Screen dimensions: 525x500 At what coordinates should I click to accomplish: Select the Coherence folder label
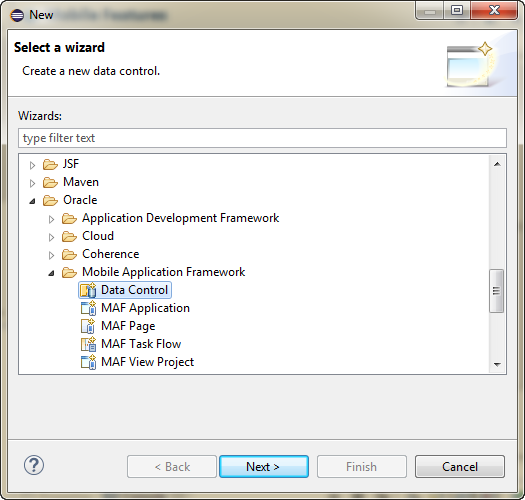110,254
